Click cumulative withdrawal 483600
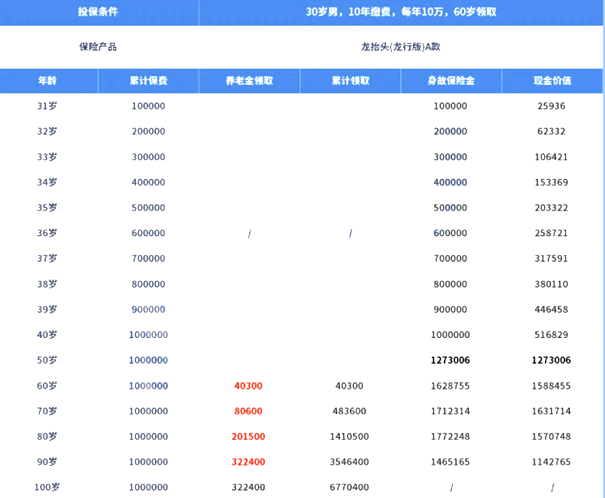 pyautogui.click(x=350, y=411)
